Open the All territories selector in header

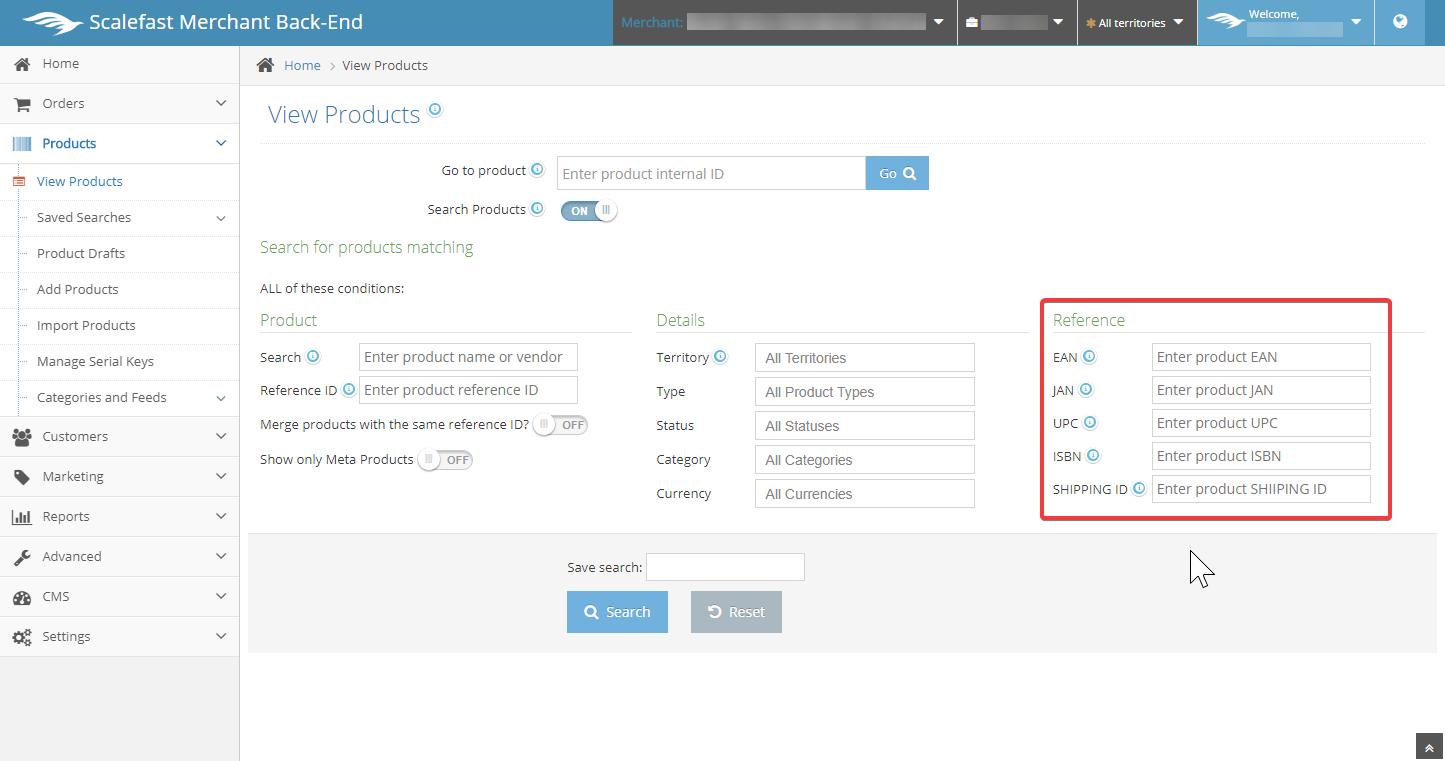[1136, 23]
